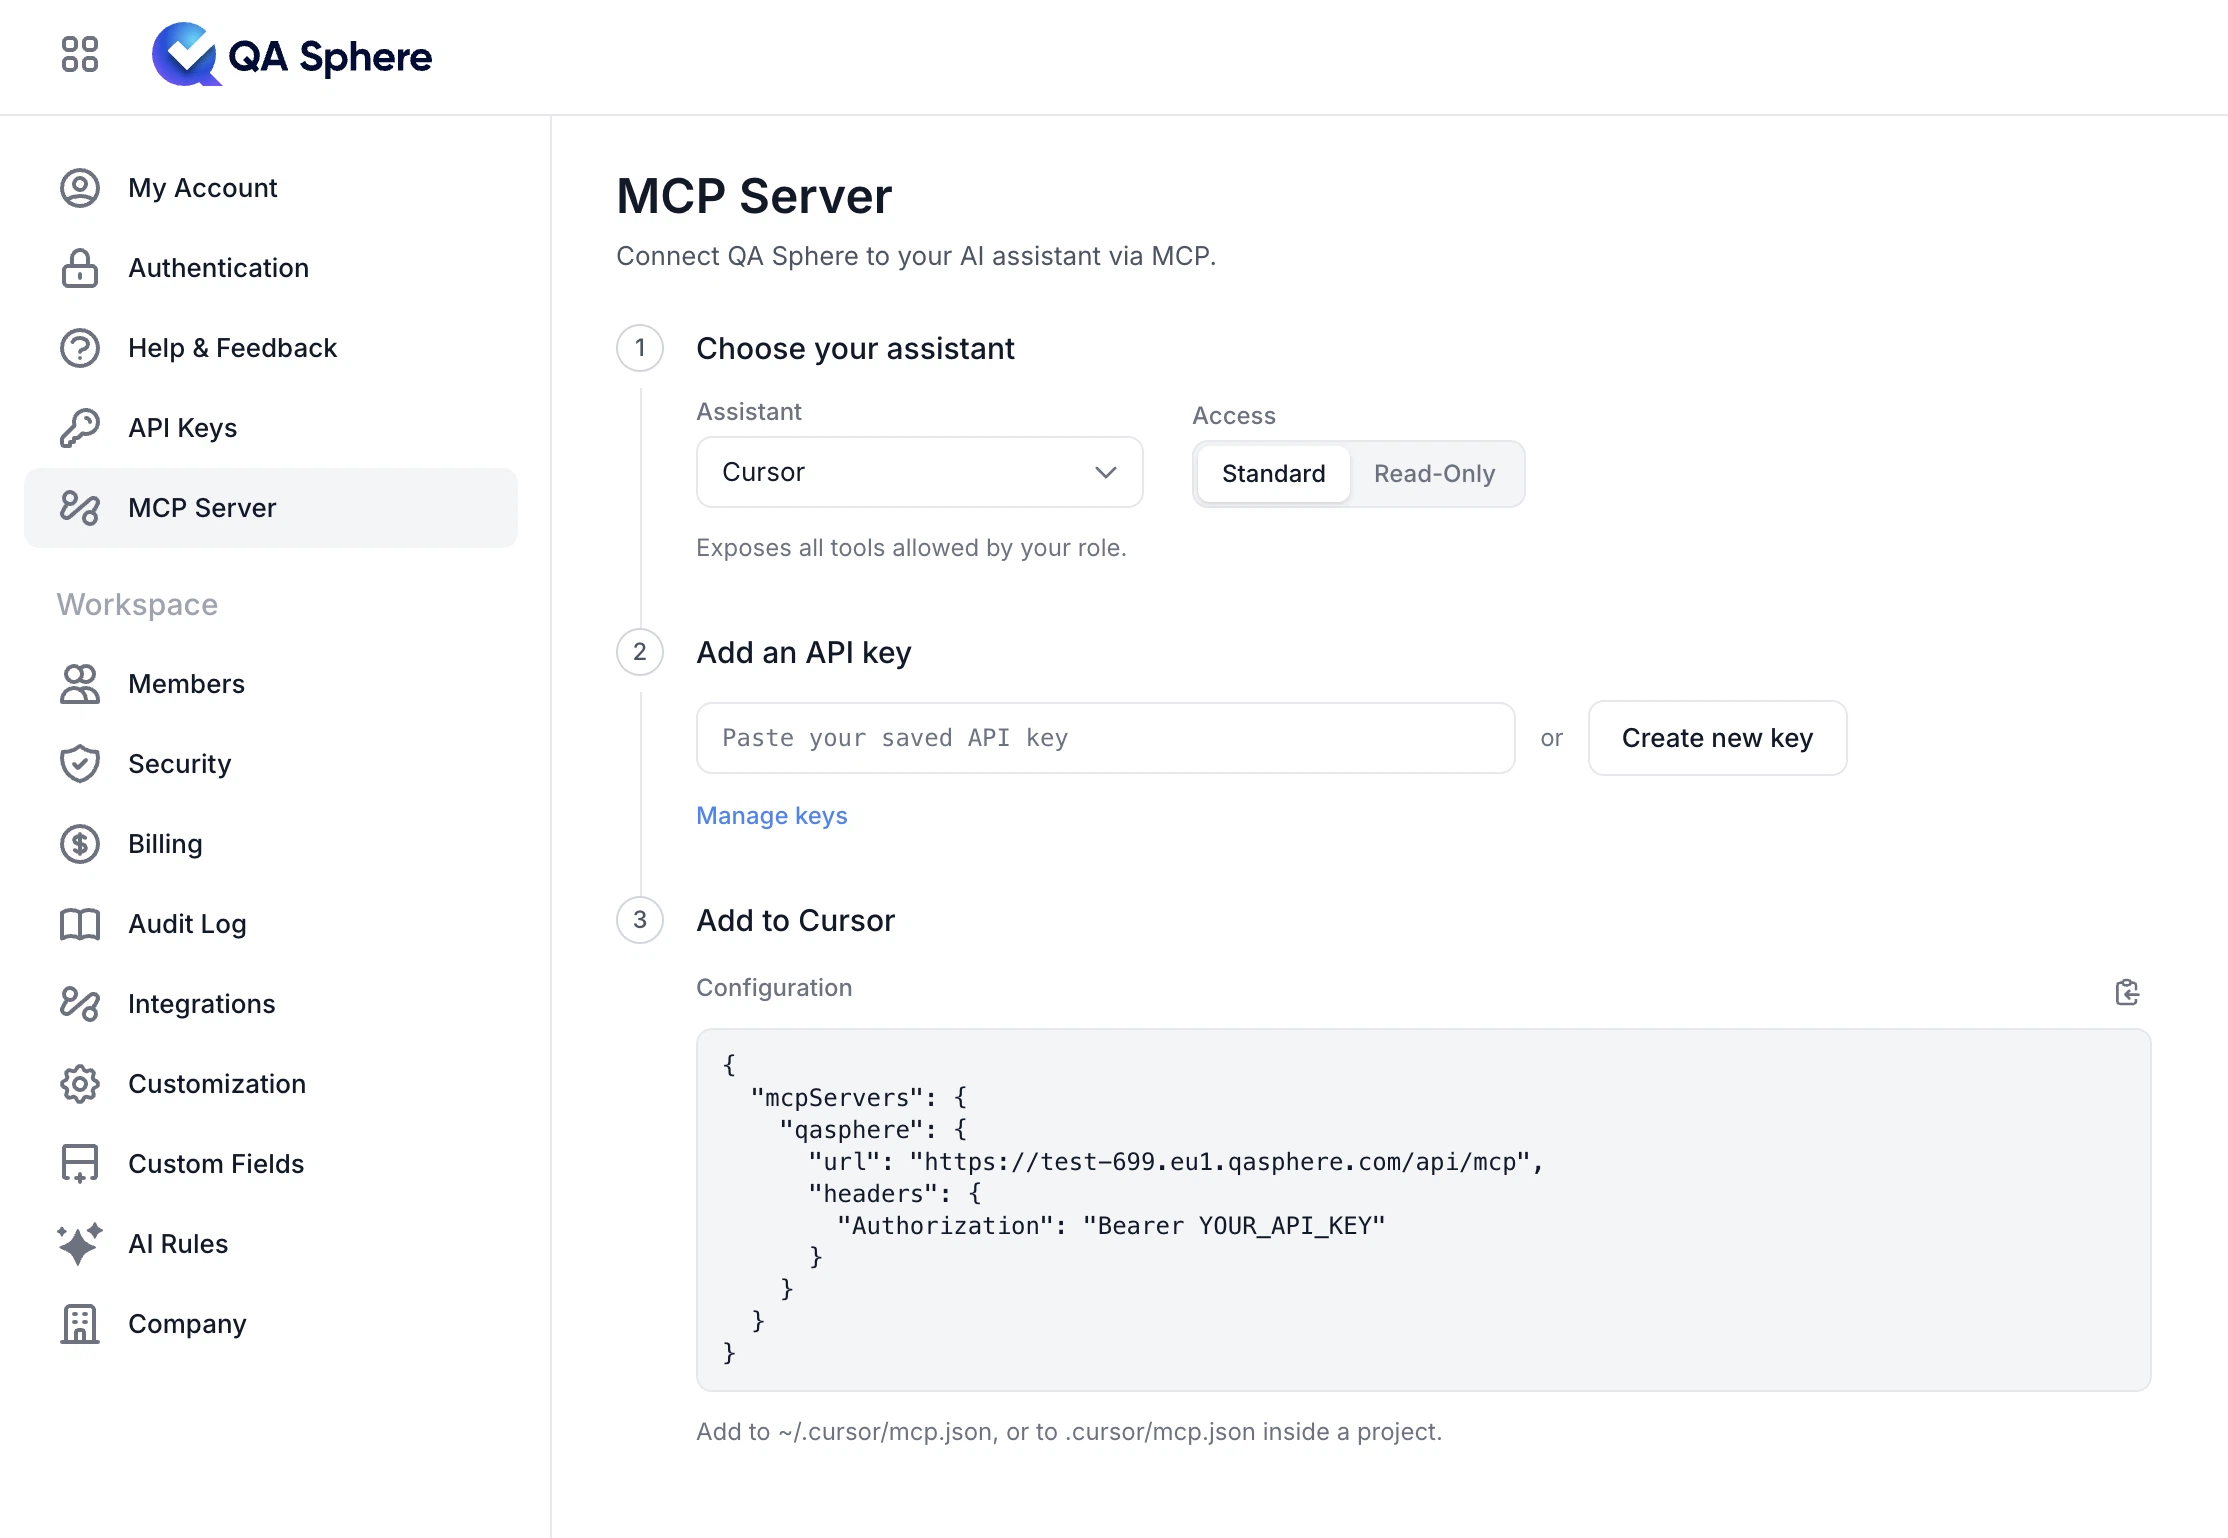Go to Billing page
Image resolution: width=2228 pixels, height=1538 pixels.
(271, 844)
